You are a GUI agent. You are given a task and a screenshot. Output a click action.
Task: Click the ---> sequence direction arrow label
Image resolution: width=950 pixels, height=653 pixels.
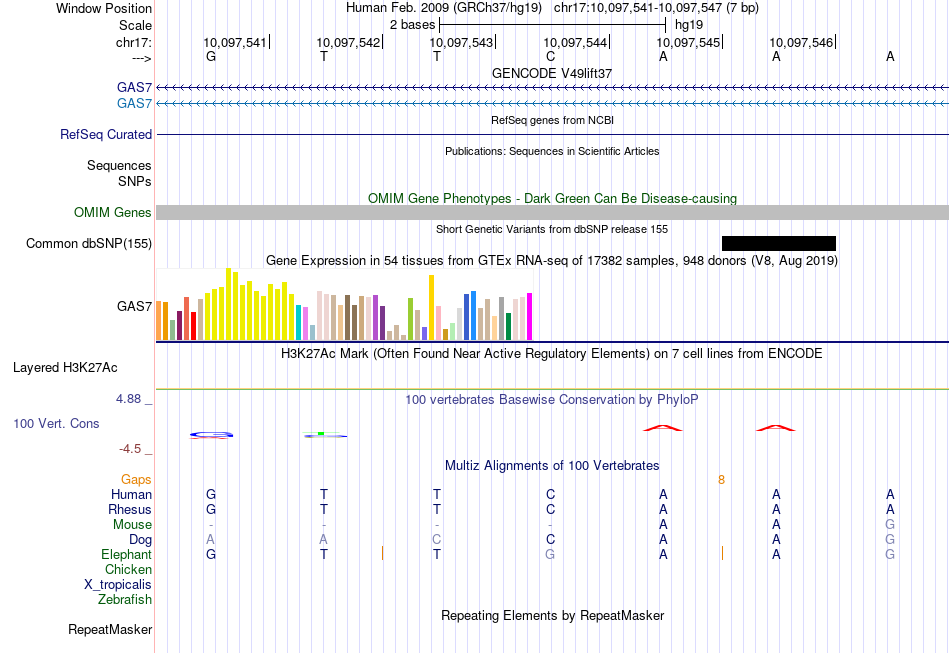coord(142,58)
